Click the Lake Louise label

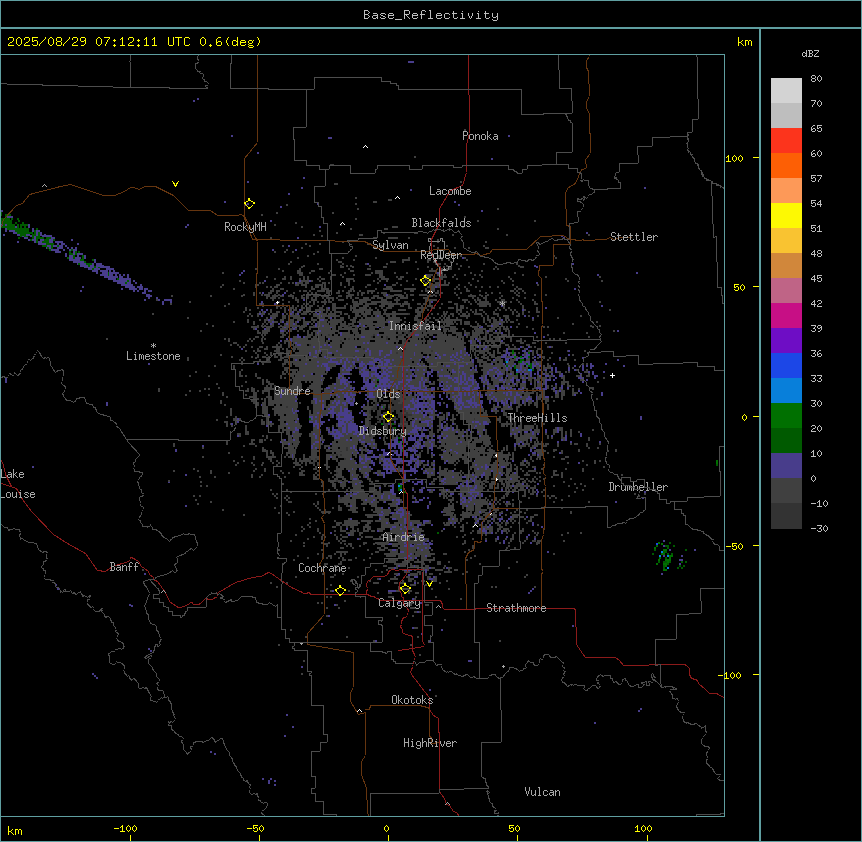coord(18,484)
